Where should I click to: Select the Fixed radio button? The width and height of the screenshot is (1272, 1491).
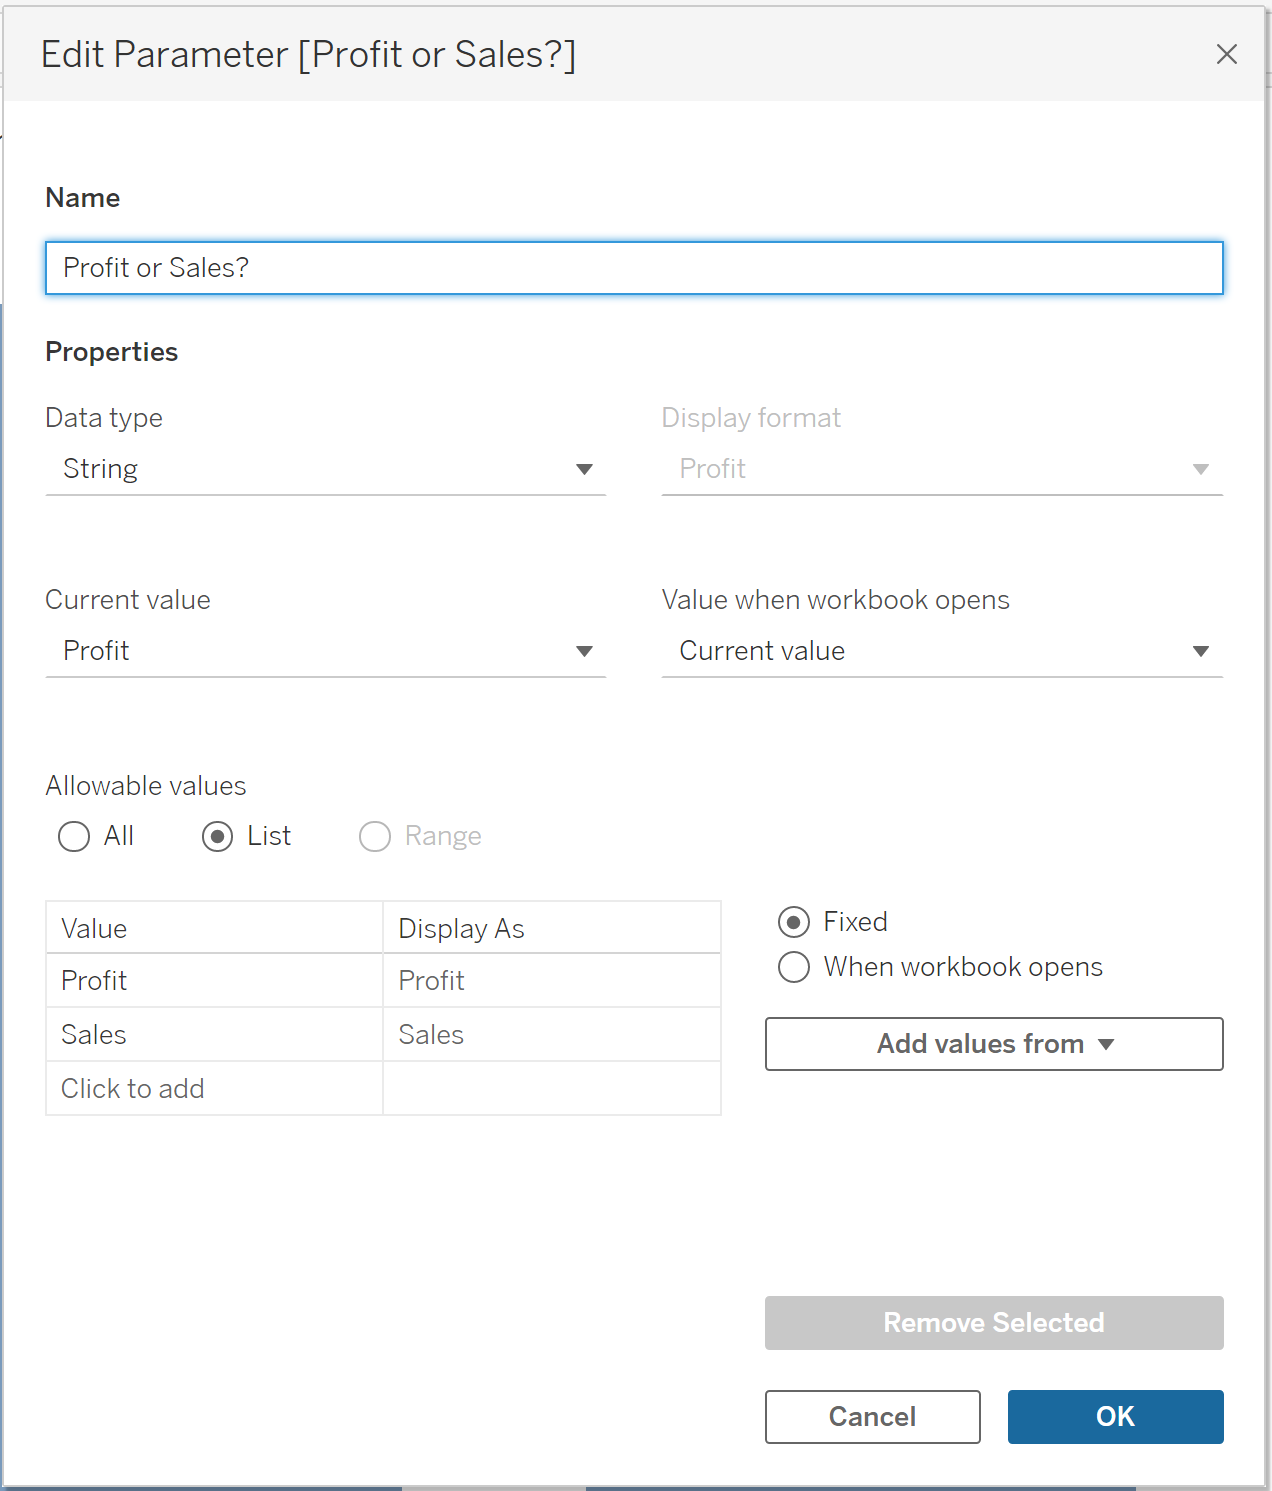794,922
